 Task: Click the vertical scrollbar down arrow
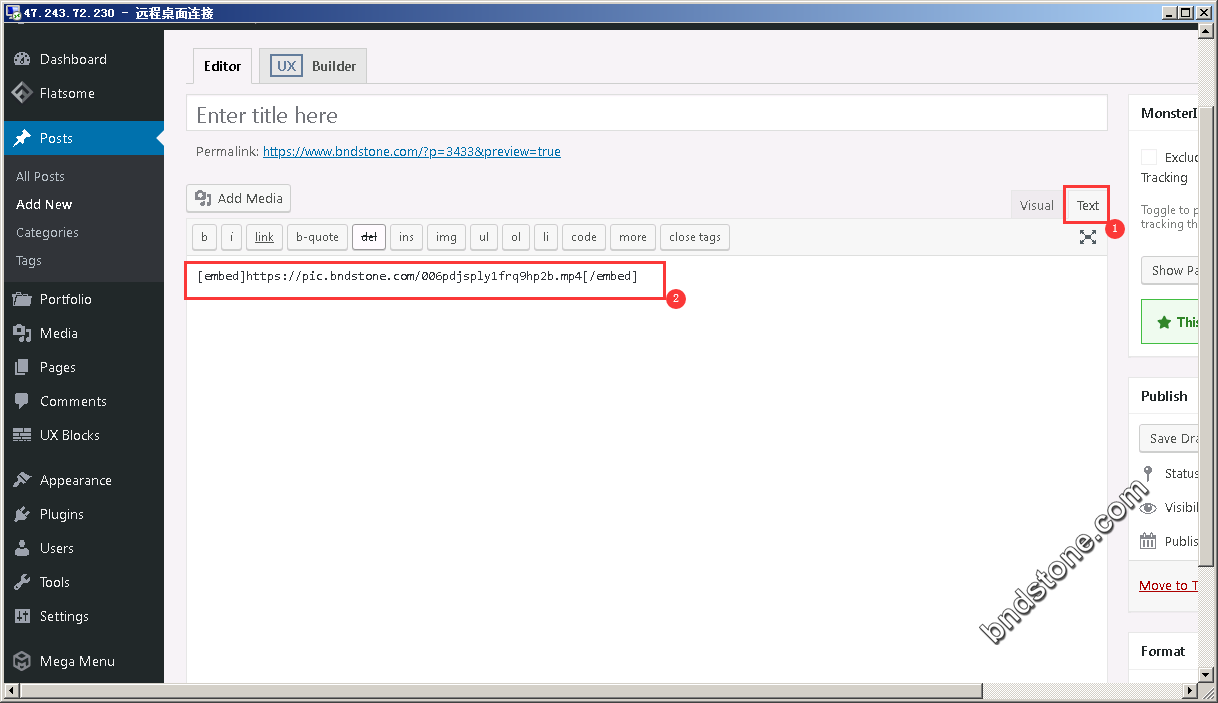(x=1207, y=675)
